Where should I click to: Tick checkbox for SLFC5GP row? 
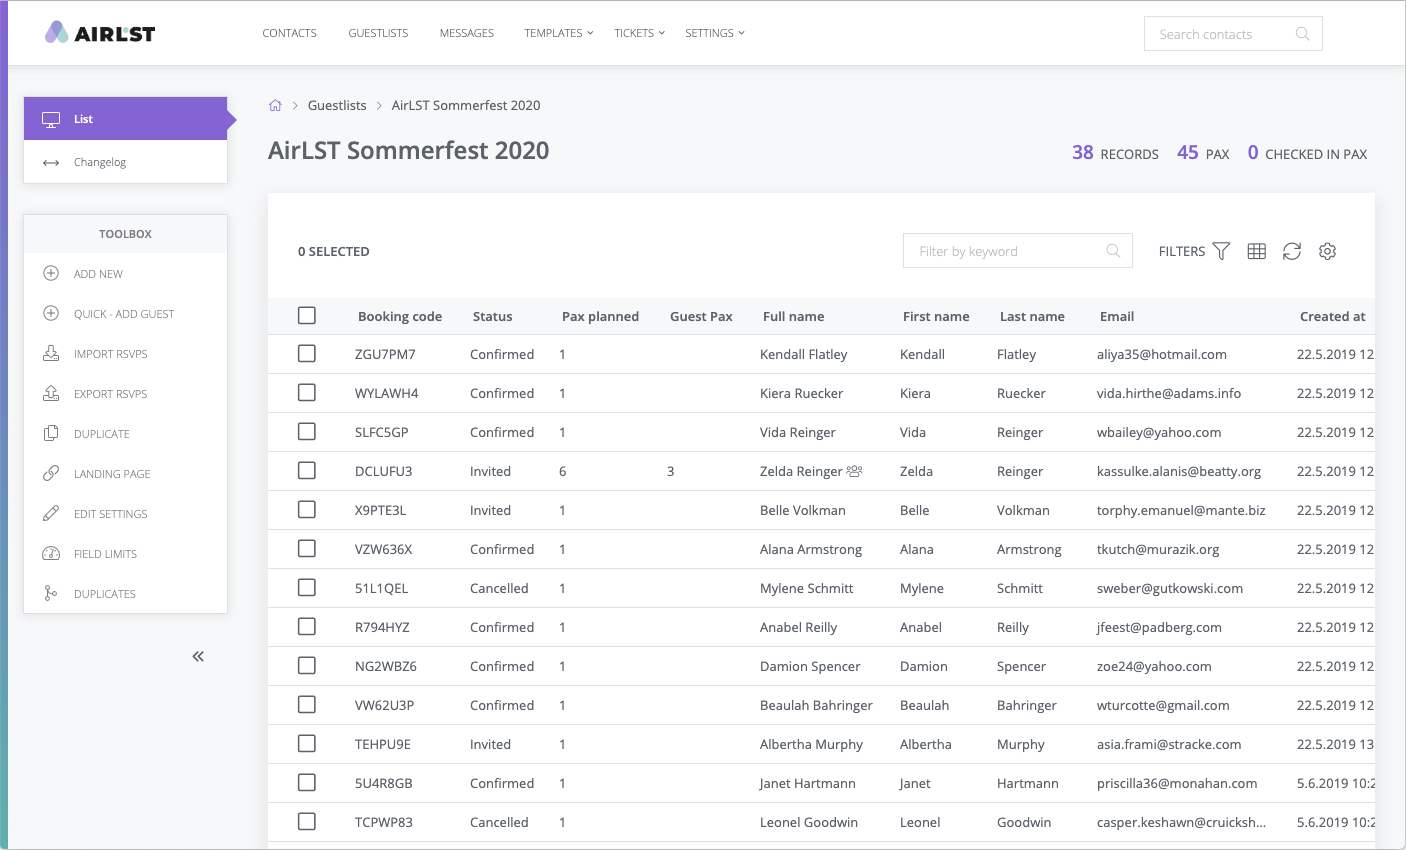(307, 431)
